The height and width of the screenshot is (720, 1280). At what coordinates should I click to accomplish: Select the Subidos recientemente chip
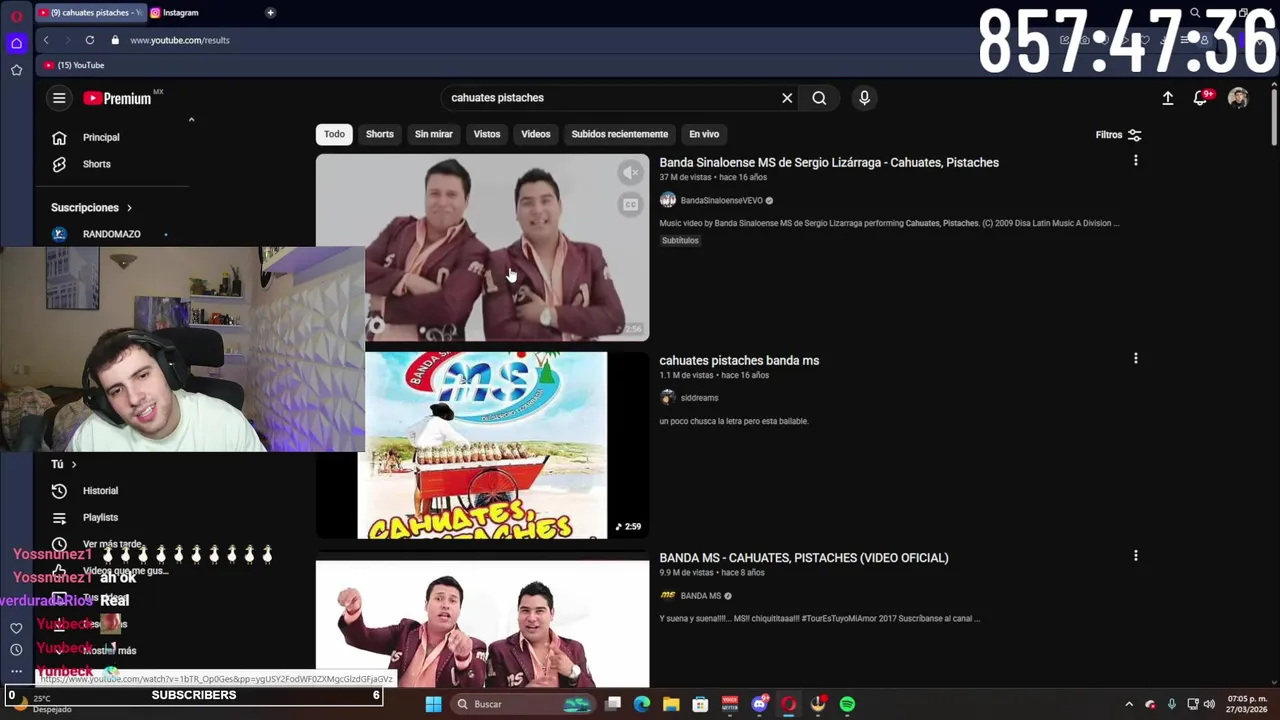619,134
